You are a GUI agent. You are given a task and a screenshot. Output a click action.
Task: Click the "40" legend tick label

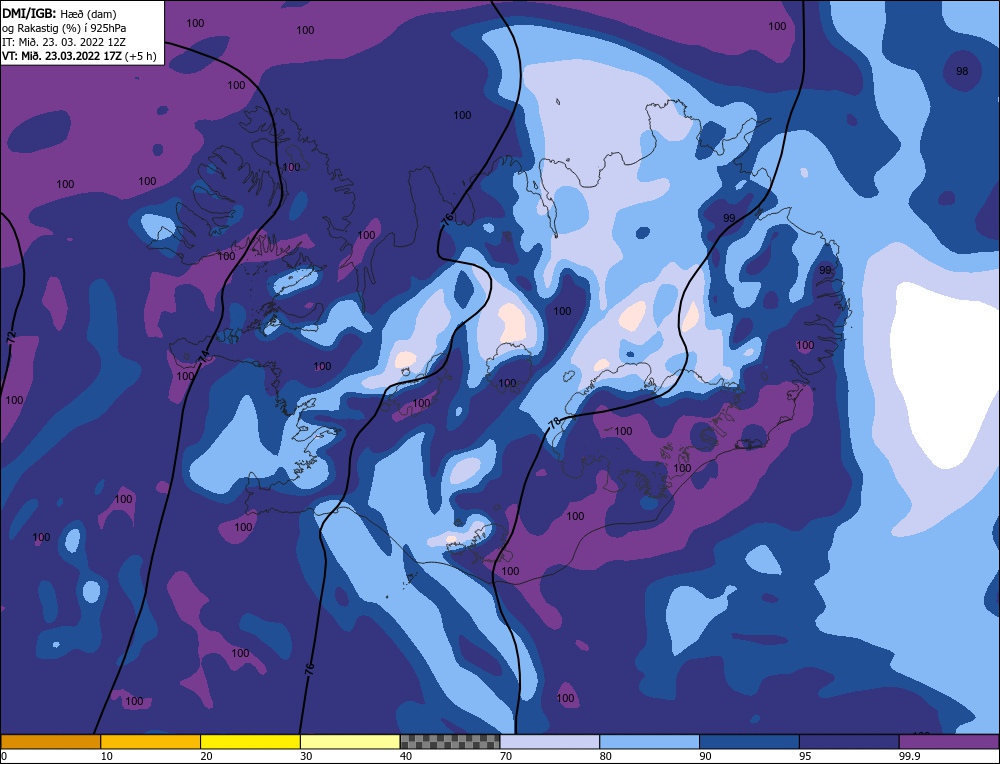406,756
